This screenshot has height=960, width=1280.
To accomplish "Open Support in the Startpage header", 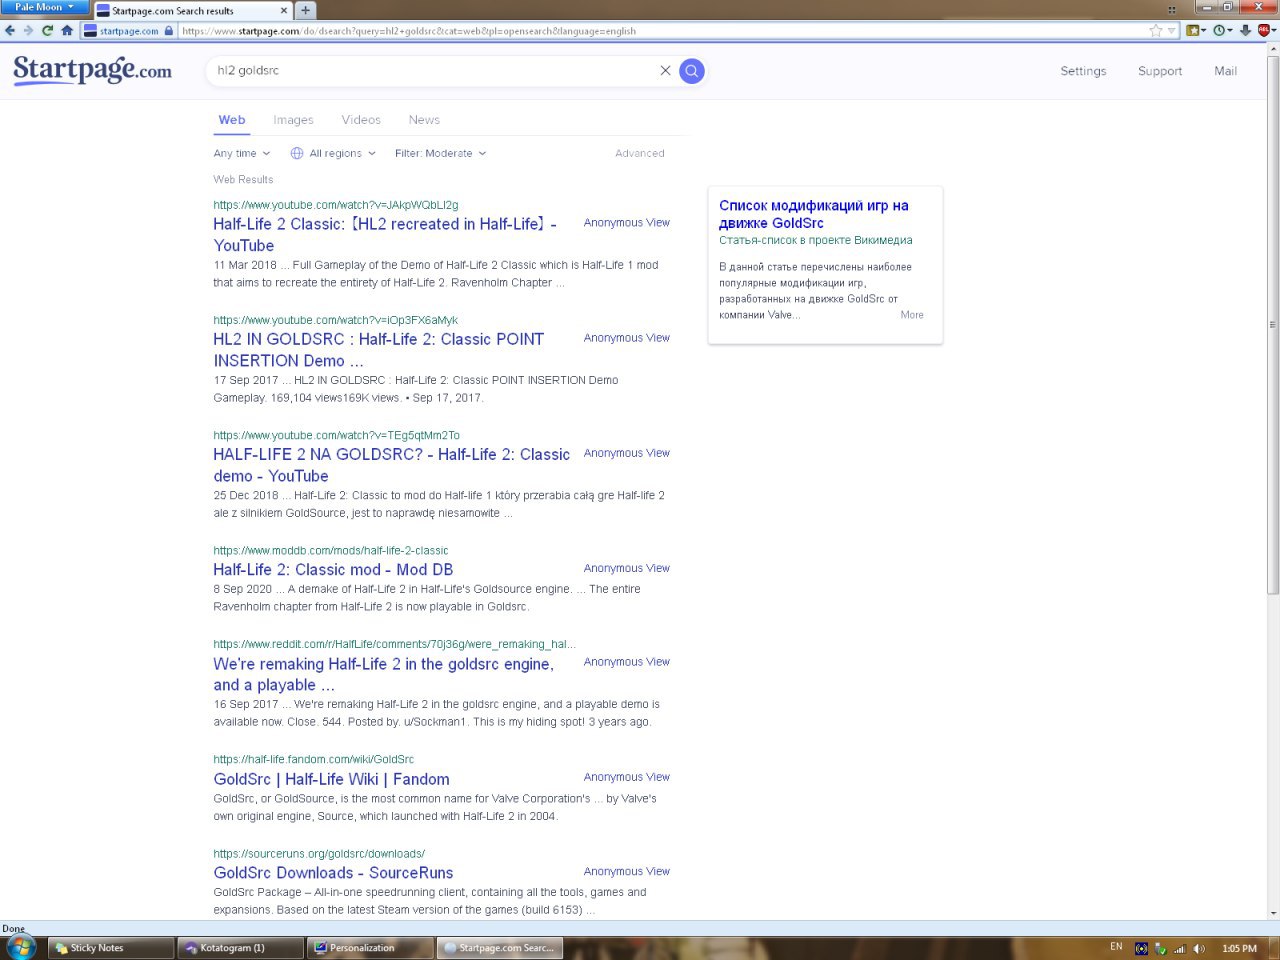I will 1160,71.
